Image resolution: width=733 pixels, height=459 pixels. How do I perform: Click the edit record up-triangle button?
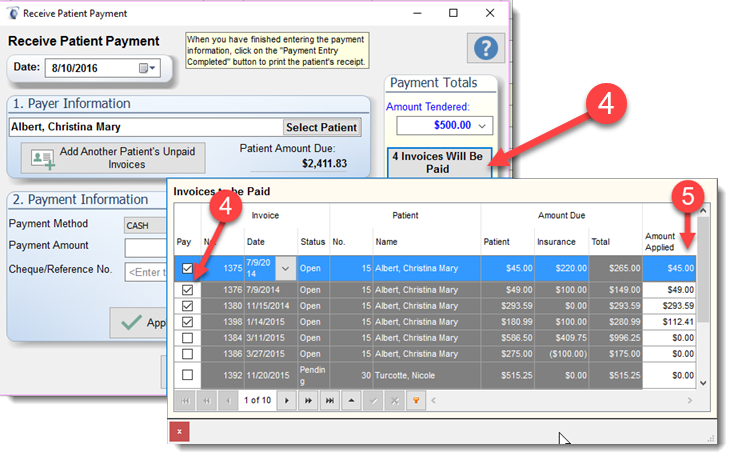[x=351, y=401]
